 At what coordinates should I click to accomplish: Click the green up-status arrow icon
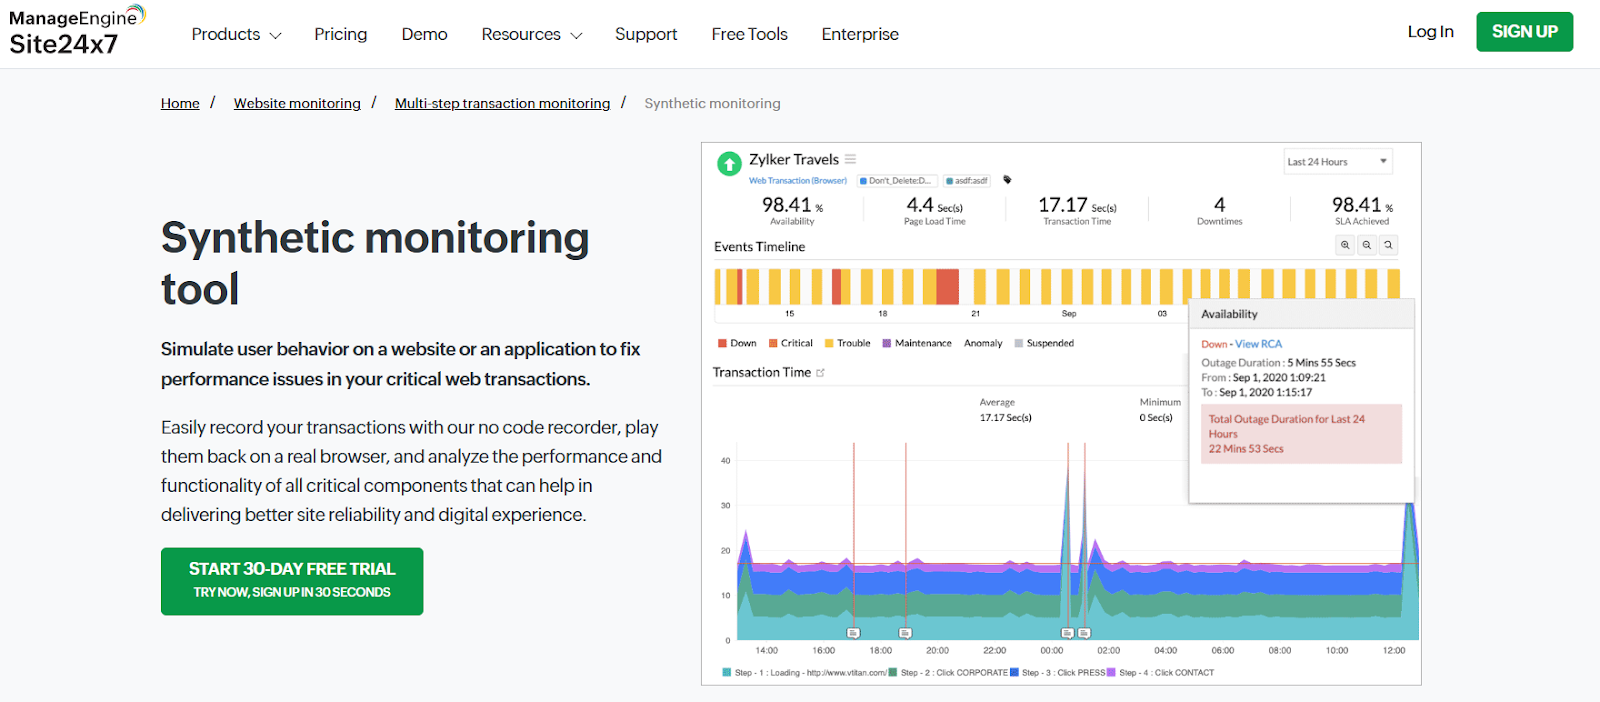click(729, 163)
